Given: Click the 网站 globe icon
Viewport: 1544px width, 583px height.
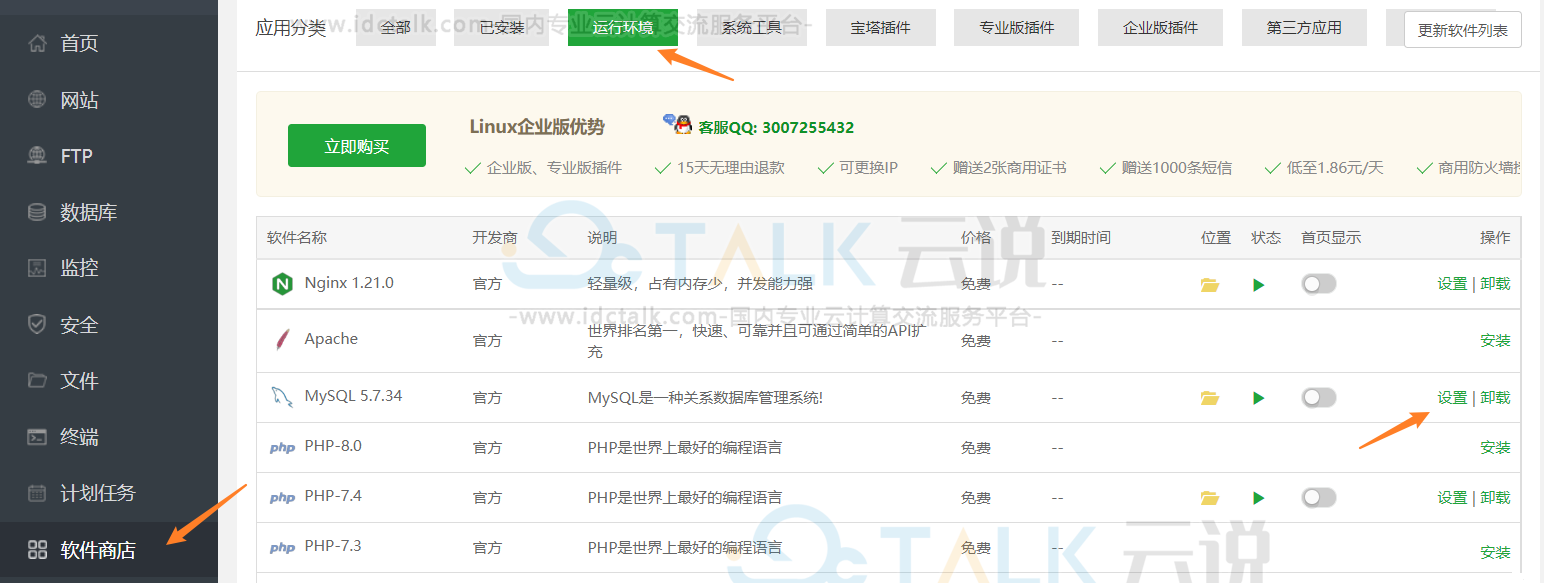Looking at the screenshot, I should (37, 100).
